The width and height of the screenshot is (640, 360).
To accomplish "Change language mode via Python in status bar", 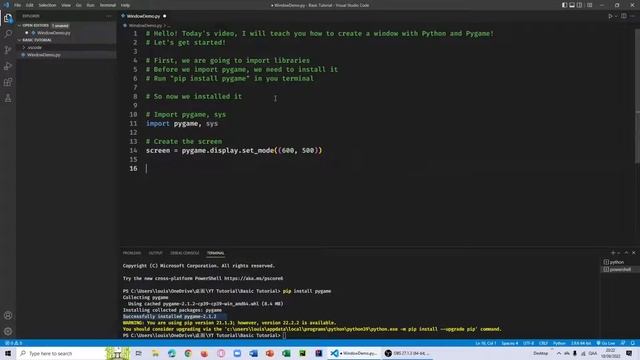I will pos(559,343).
